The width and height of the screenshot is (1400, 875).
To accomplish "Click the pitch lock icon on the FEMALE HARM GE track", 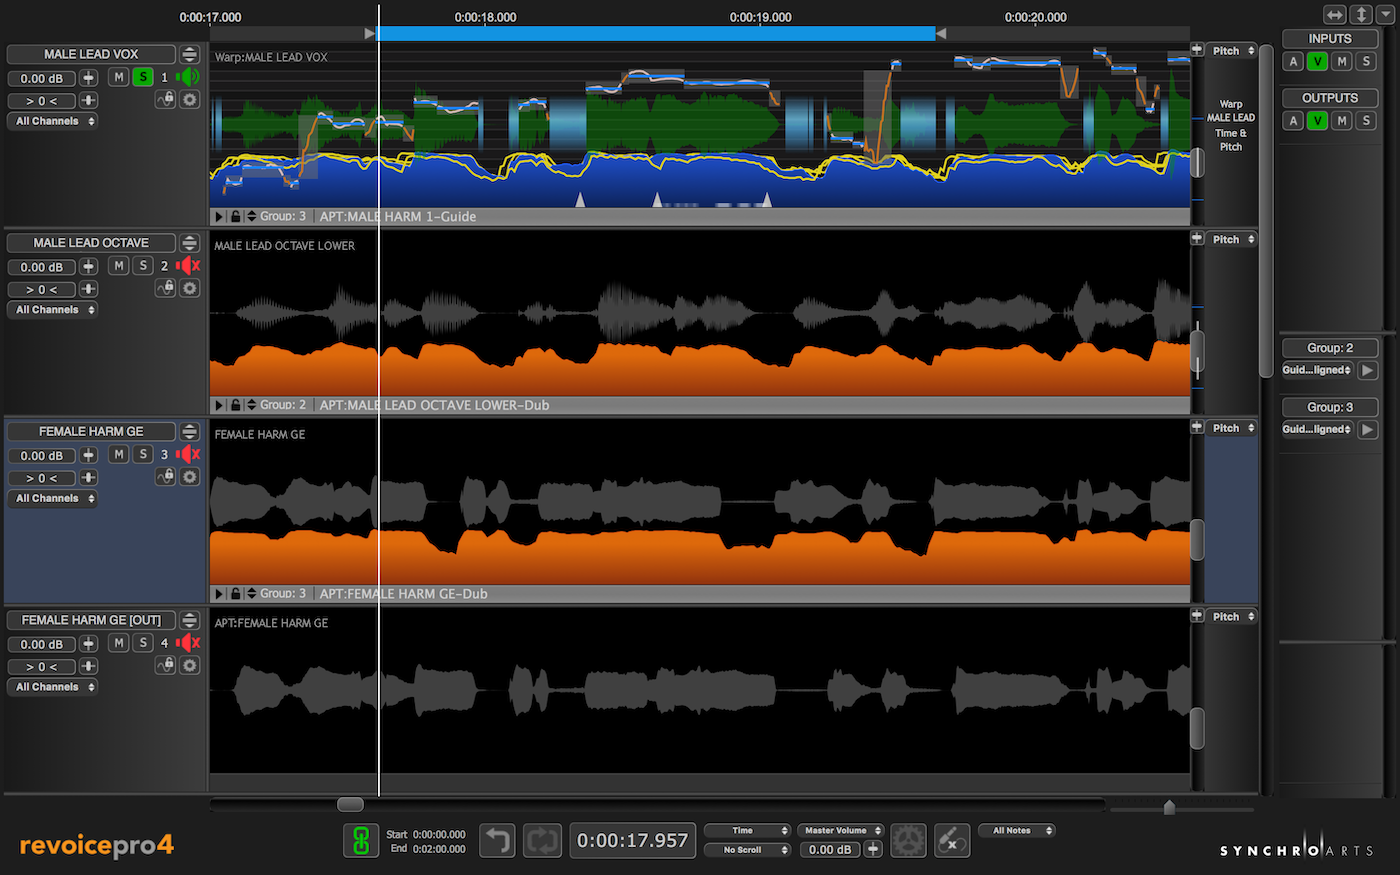I will [165, 477].
